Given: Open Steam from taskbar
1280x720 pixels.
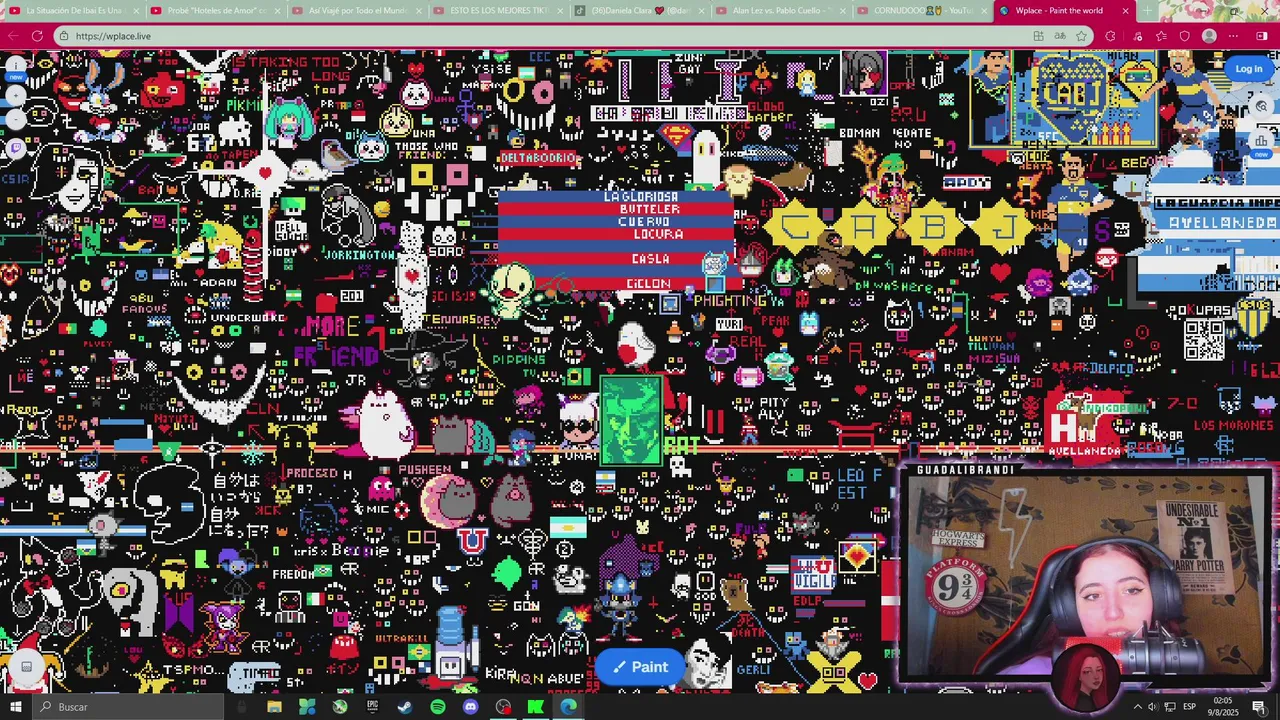Looking at the screenshot, I should tap(405, 707).
